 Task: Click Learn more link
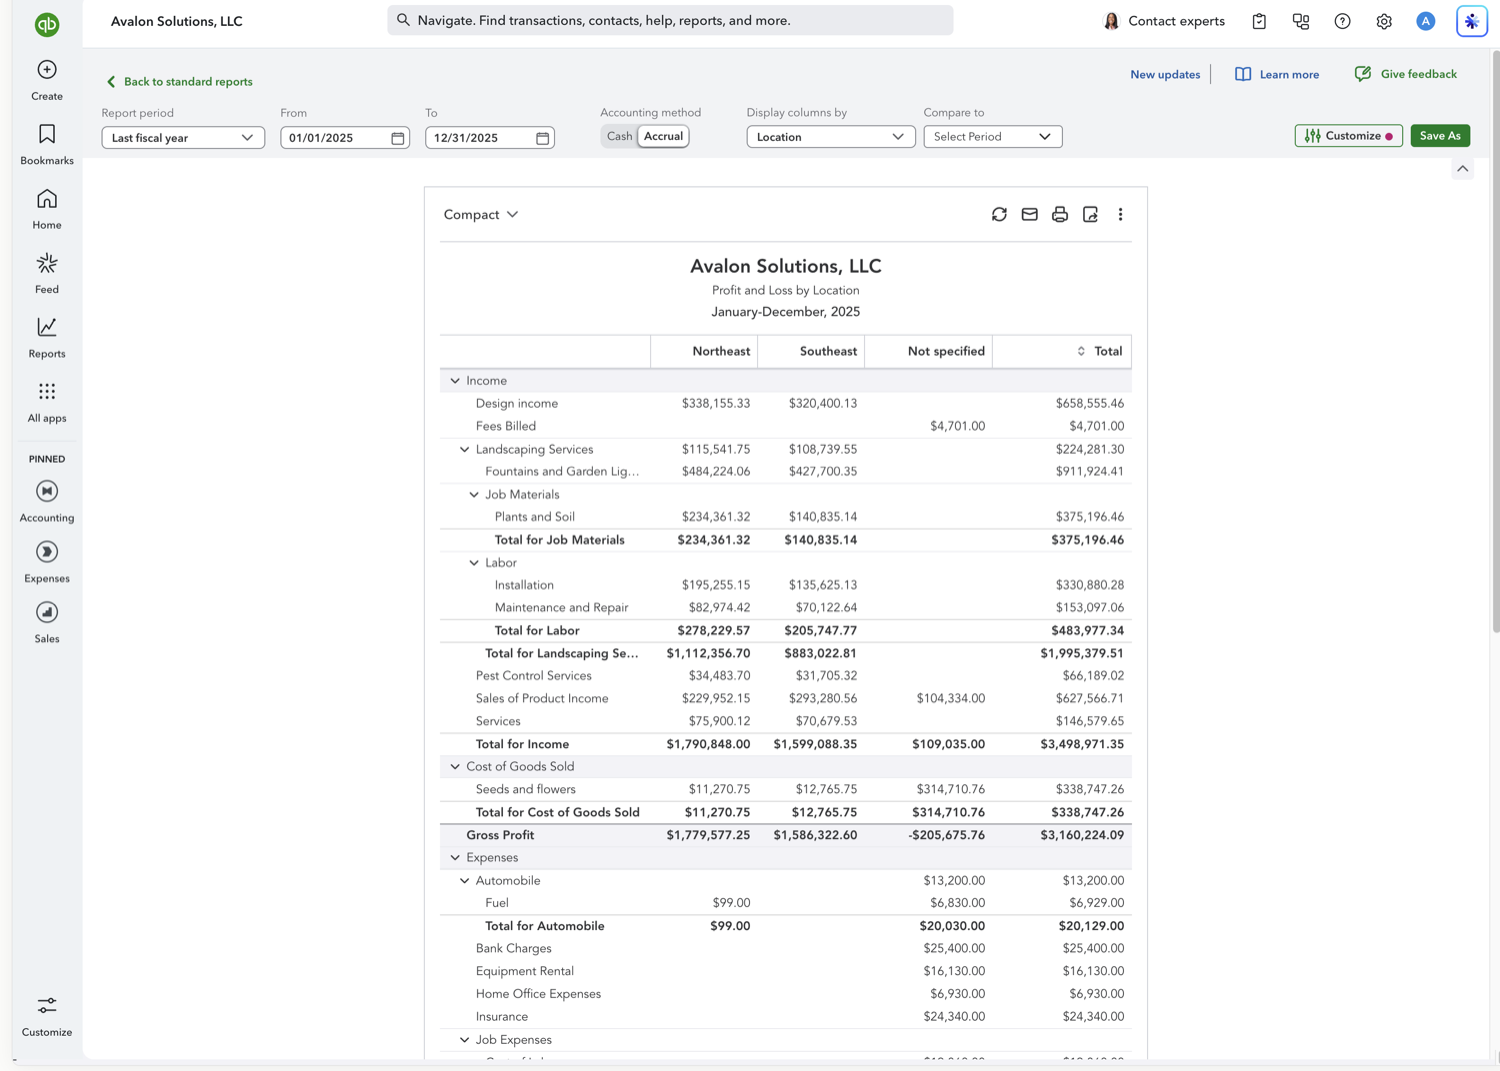1277,74
